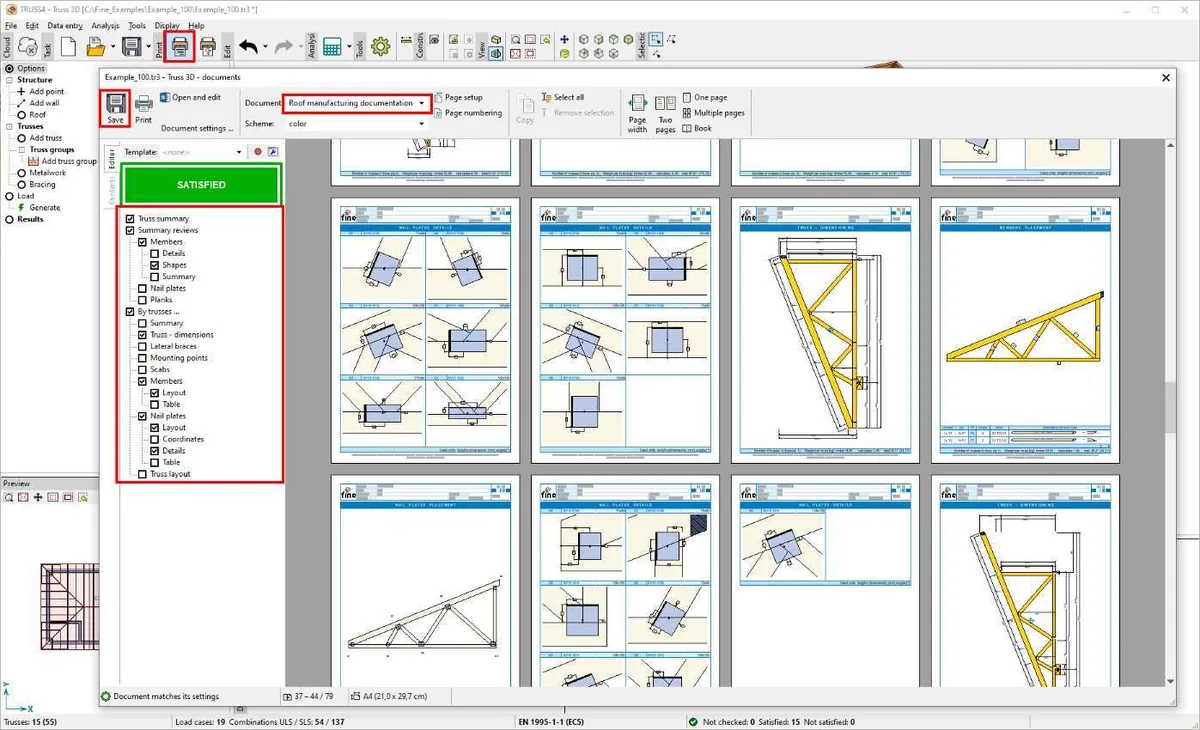Save the document with the Save icon
Image resolution: width=1200 pixels, height=730 pixels.
[115, 108]
